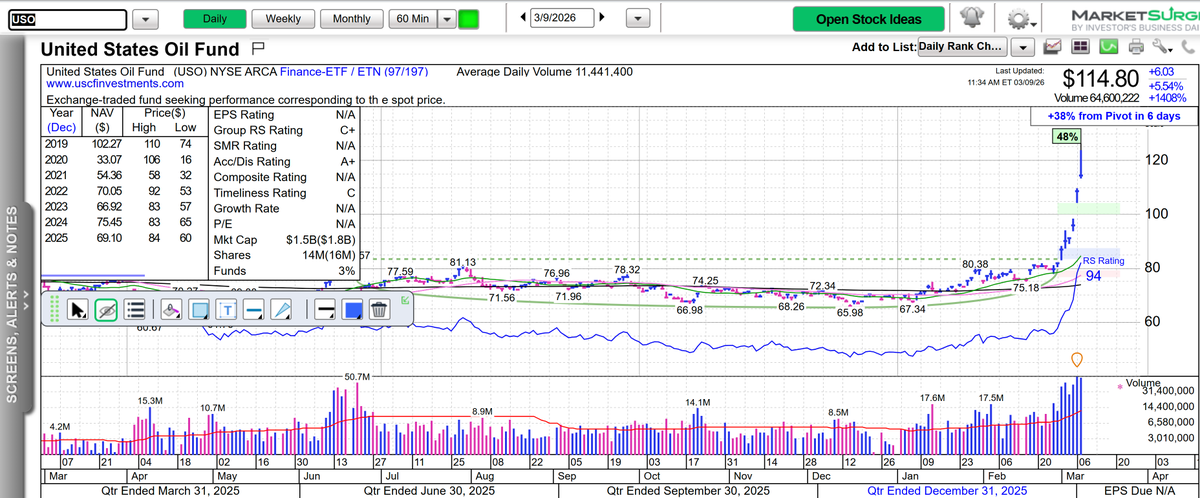Switch to Monthly chart period
Image resolution: width=1200 pixels, height=498 pixels.
point(351,19)
